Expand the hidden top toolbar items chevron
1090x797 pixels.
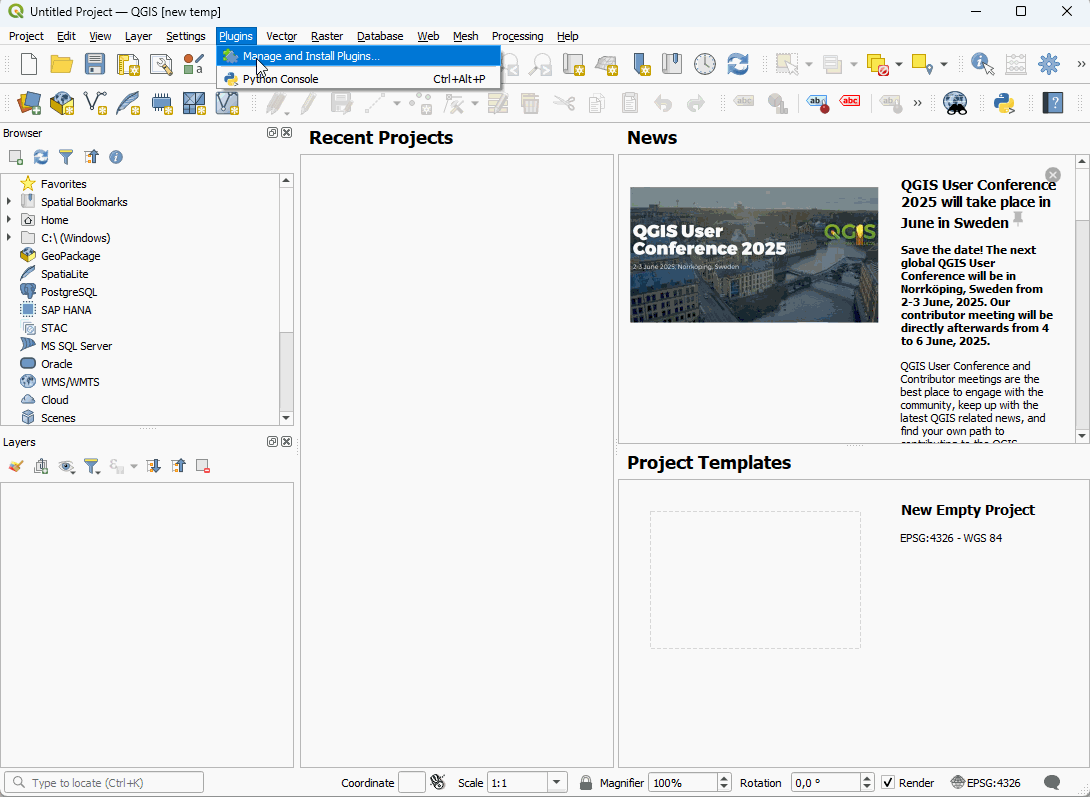[1081, 64]
